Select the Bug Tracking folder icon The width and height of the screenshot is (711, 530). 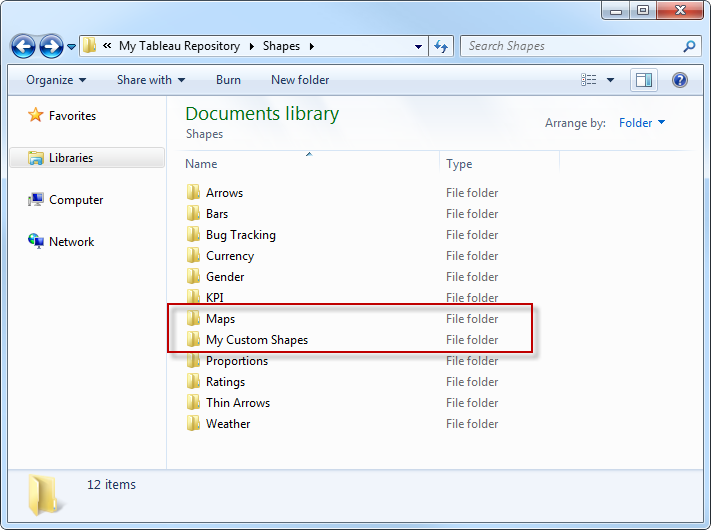193,234
